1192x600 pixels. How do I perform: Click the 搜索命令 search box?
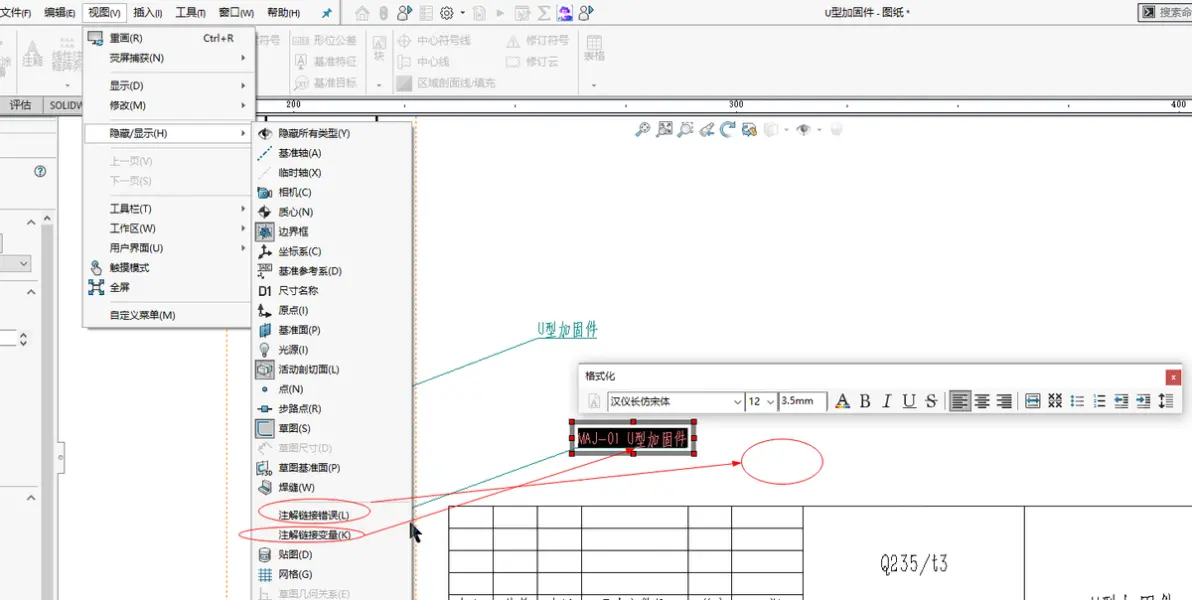click(1165, 12)
